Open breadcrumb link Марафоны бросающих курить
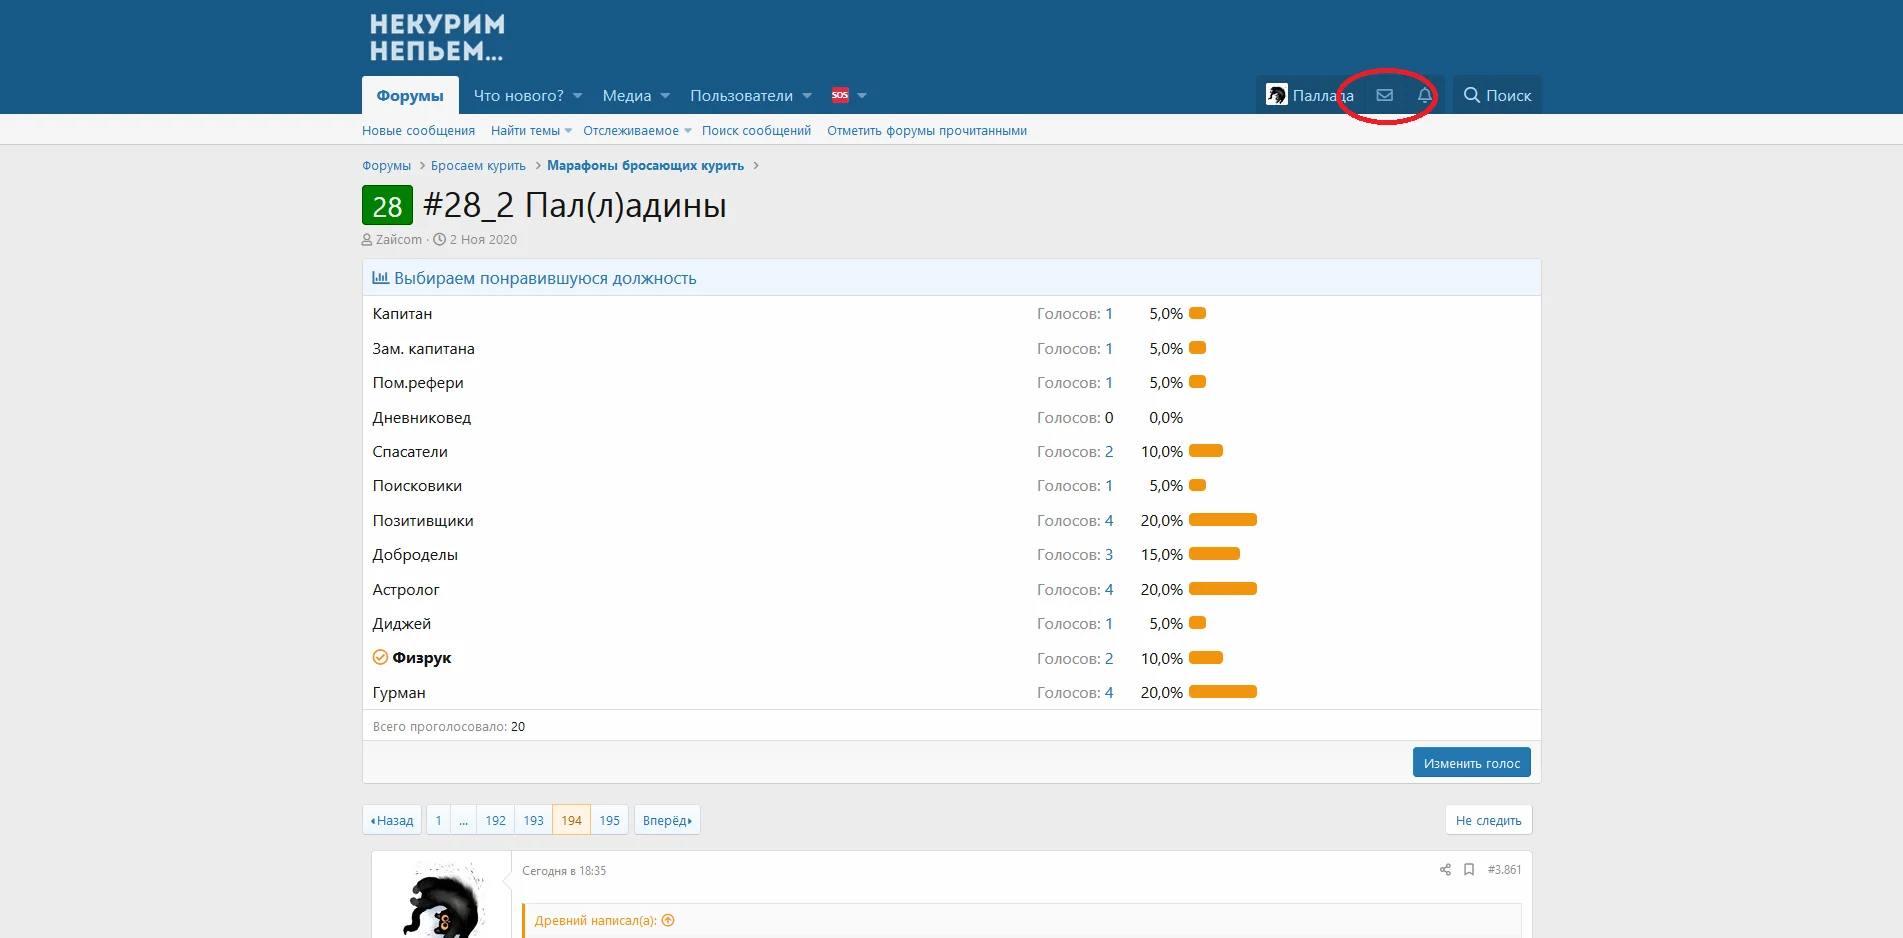 pos(647,165)
